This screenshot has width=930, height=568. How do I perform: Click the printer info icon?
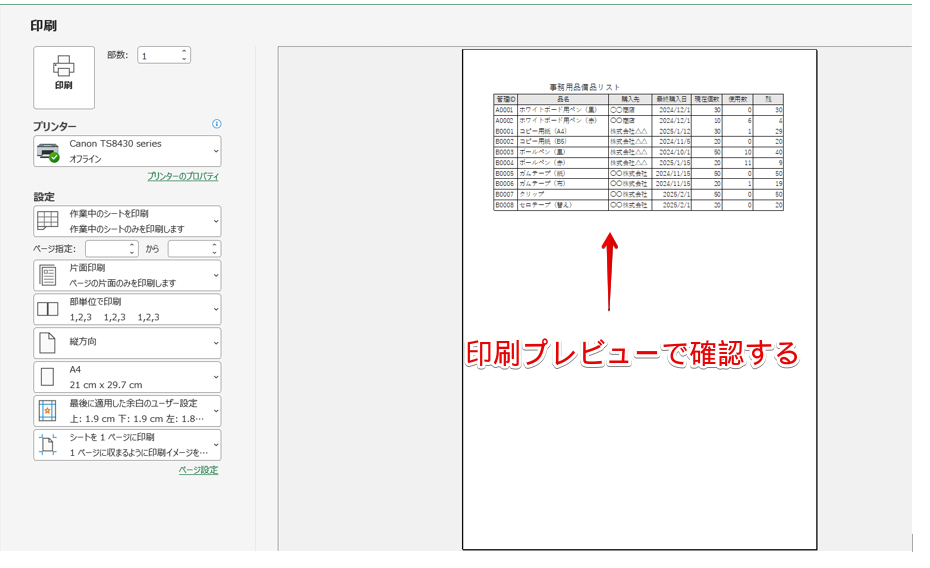tap(216, 124)
